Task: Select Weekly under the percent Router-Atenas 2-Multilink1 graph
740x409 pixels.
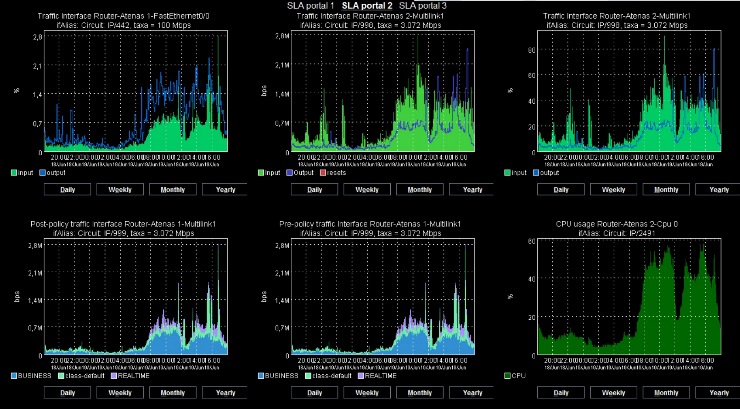Action: pyautogui.click(x=613, y=190)
